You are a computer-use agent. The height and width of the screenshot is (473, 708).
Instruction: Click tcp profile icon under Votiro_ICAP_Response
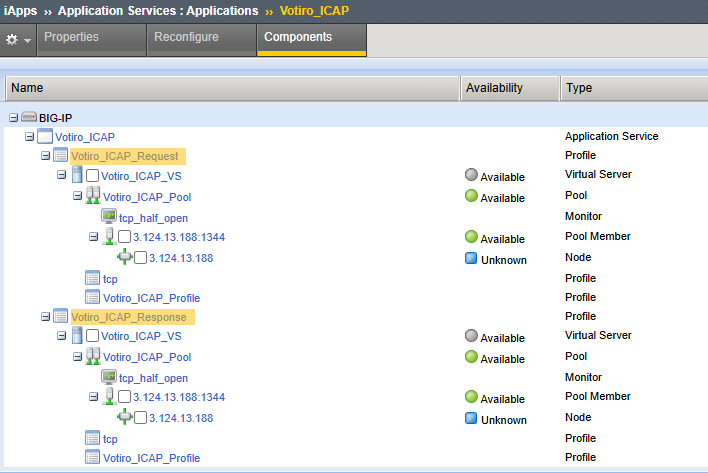point(93,437)
